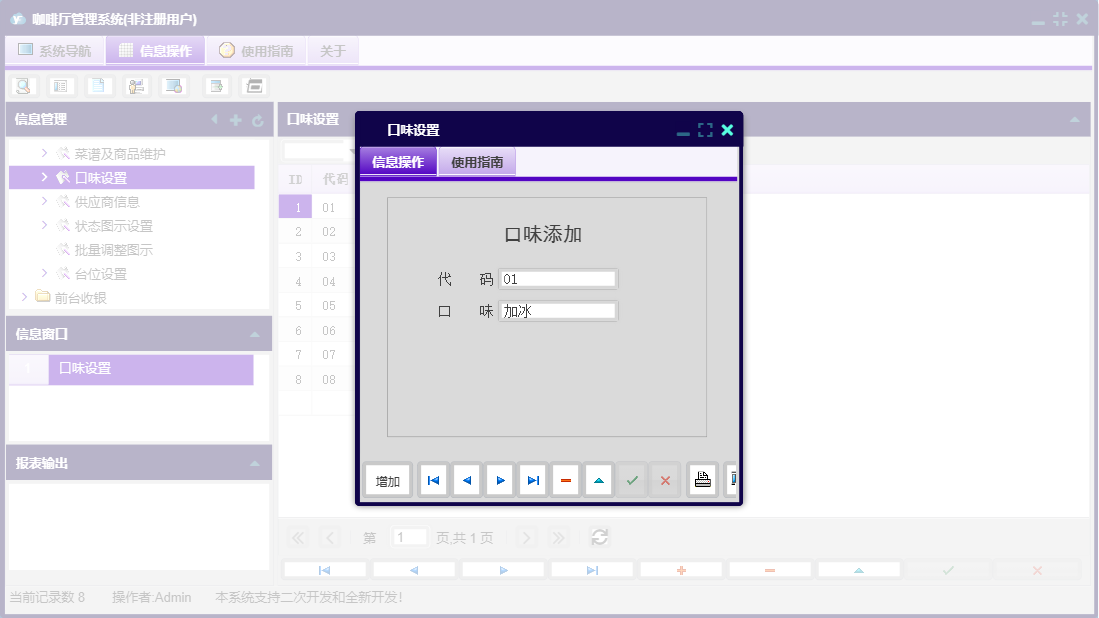Click the red minus delete icon in dialog

click(x=566, y=481)
